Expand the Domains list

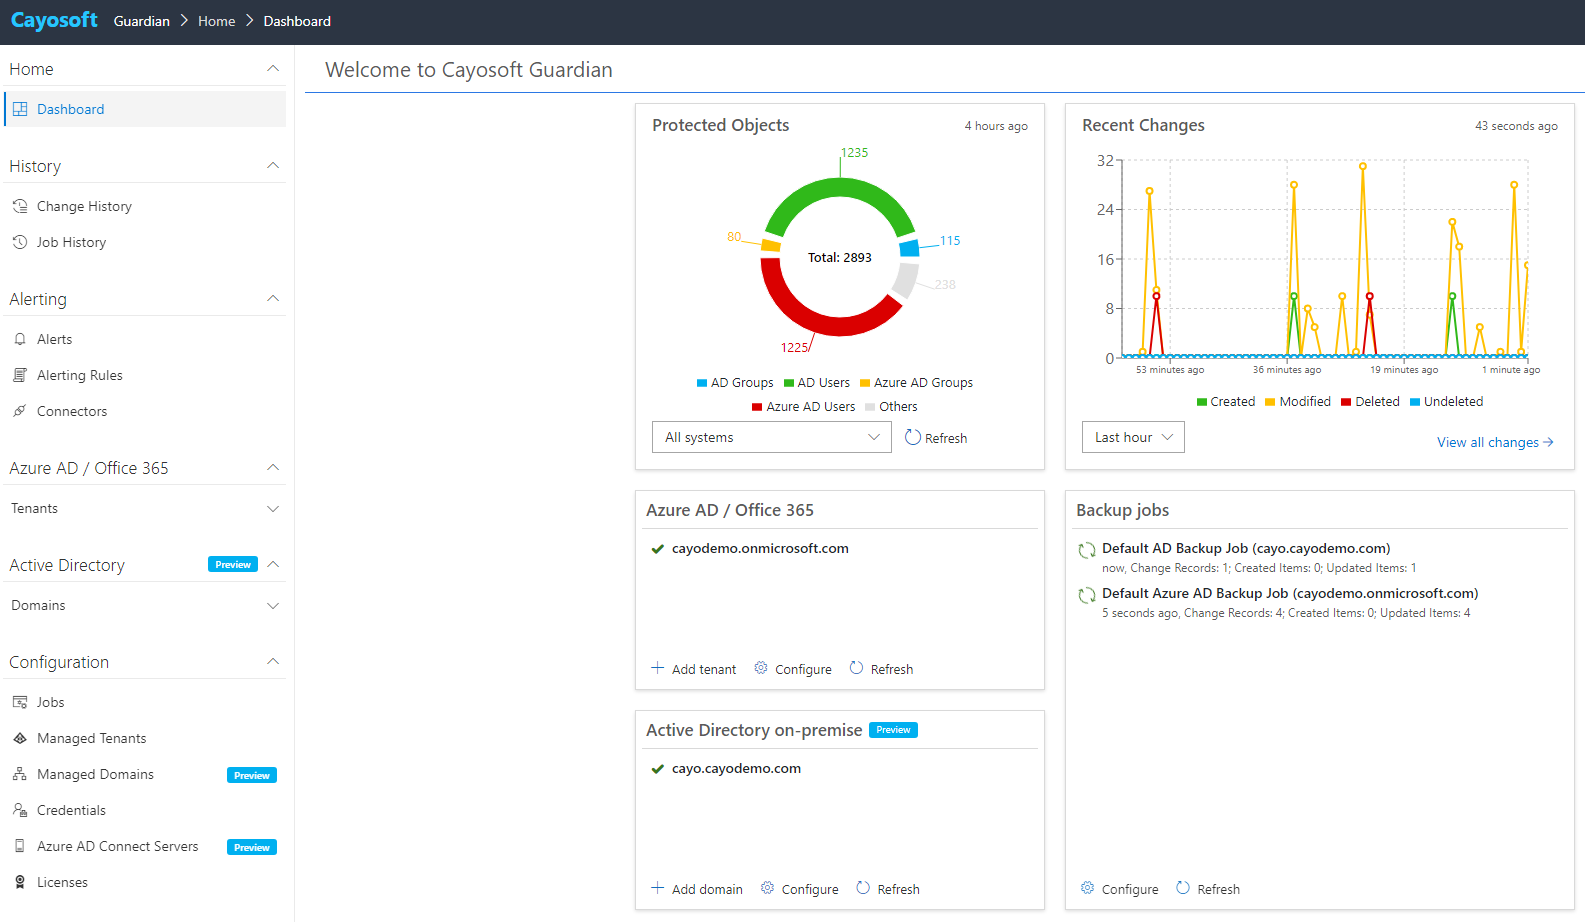(273, 606)
